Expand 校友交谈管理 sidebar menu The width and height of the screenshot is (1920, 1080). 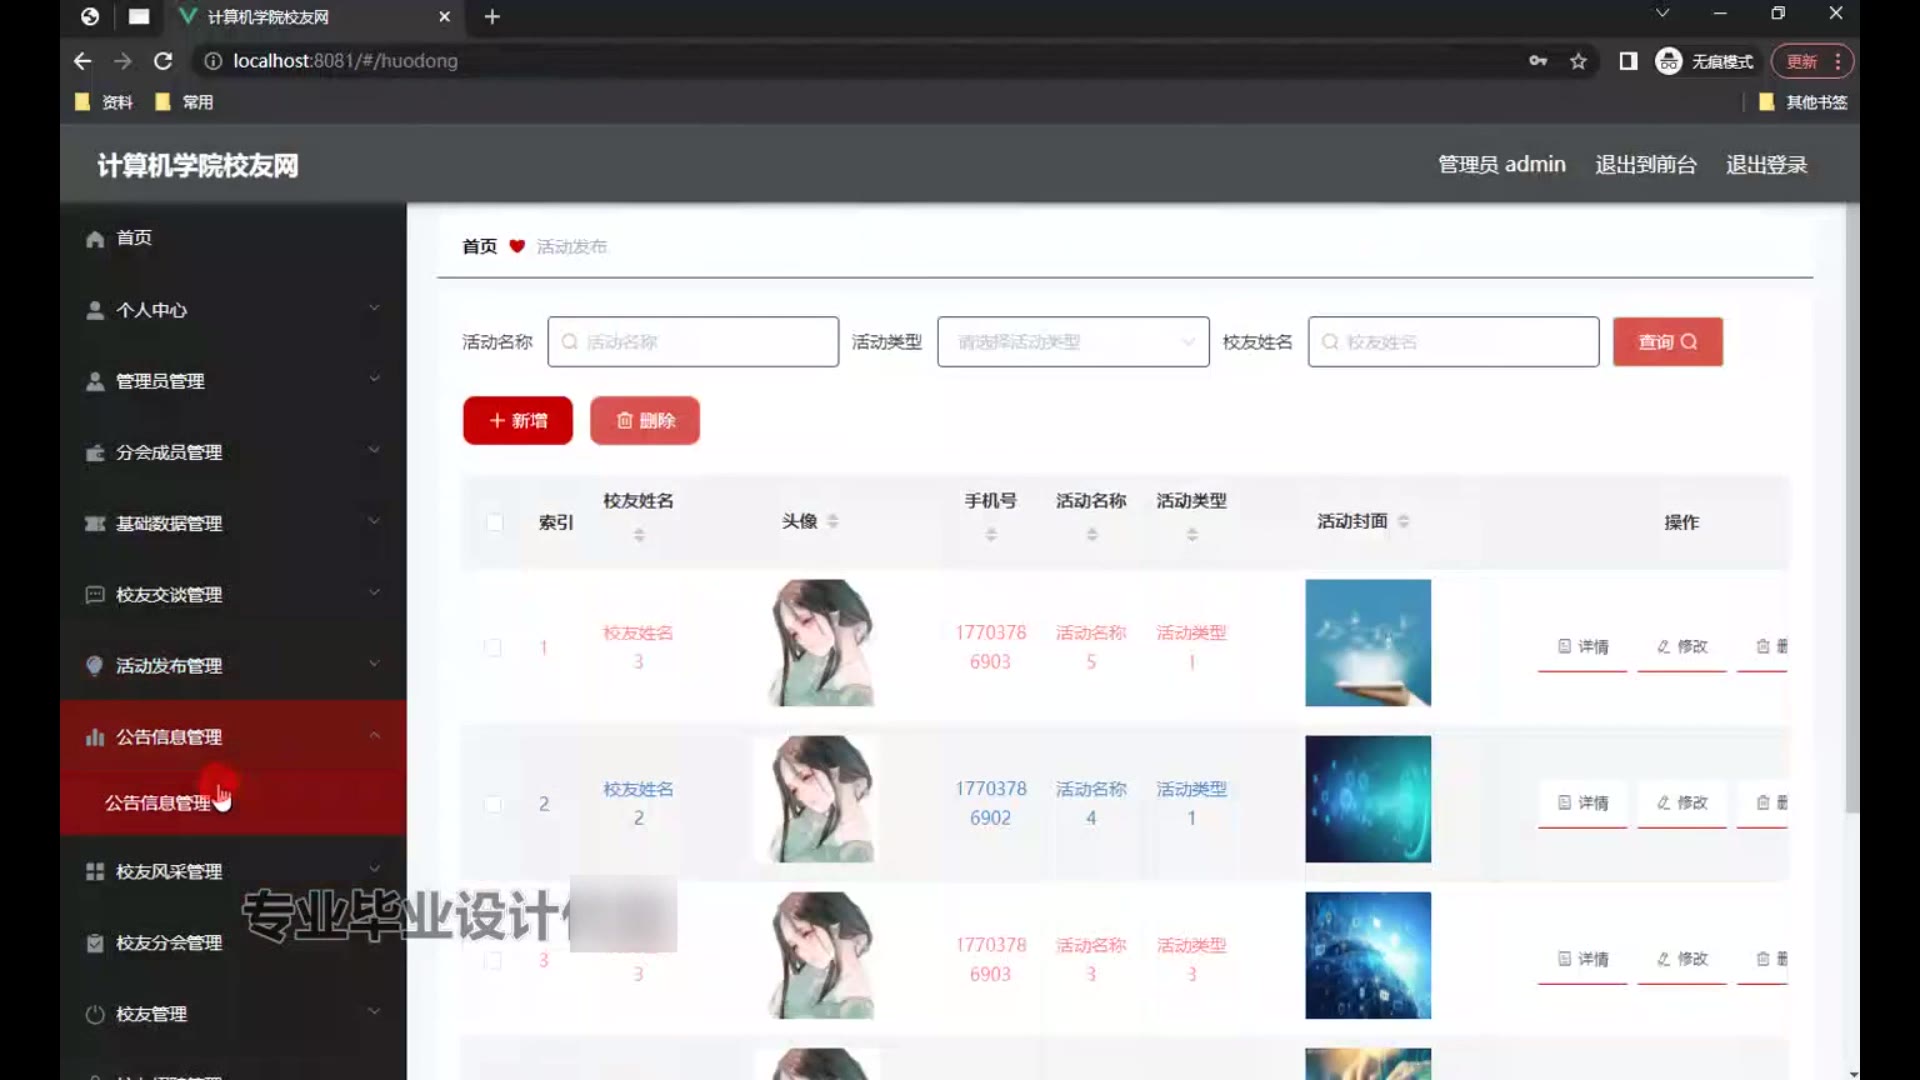[x=374, y=593]
